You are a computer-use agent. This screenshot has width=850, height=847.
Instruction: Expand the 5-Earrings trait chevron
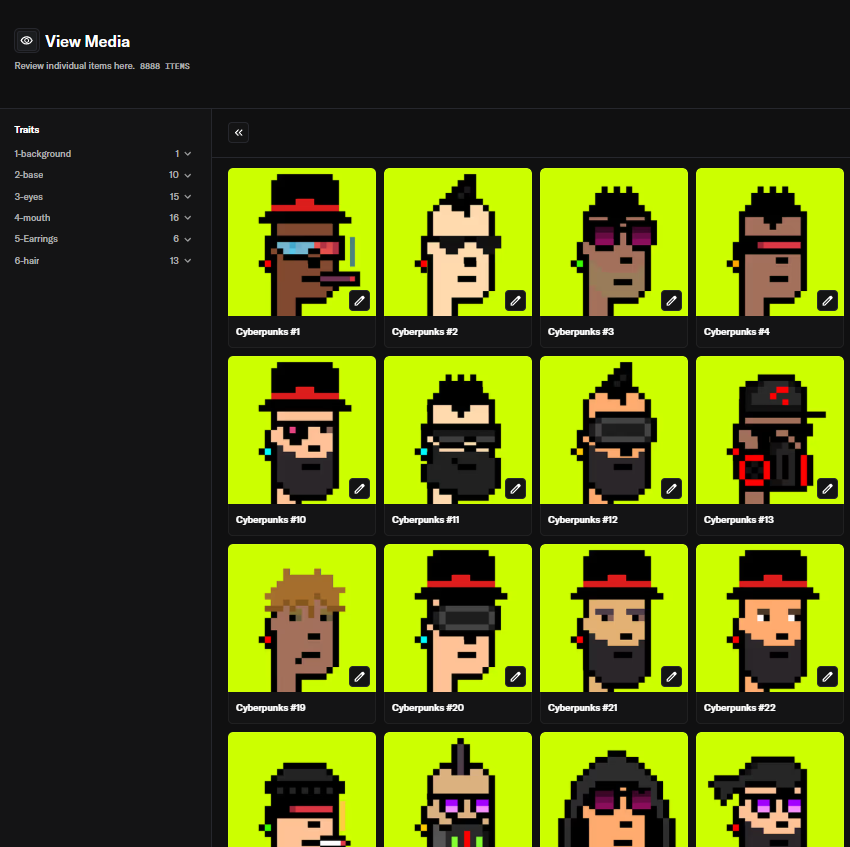click(188, 239)
